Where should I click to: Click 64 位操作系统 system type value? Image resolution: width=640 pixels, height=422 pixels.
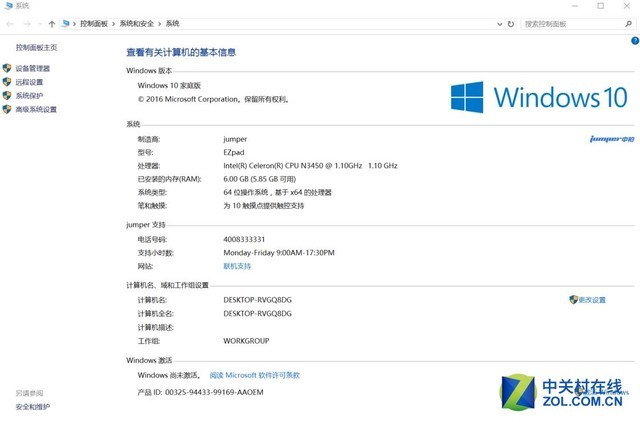(x=278, y=192)
